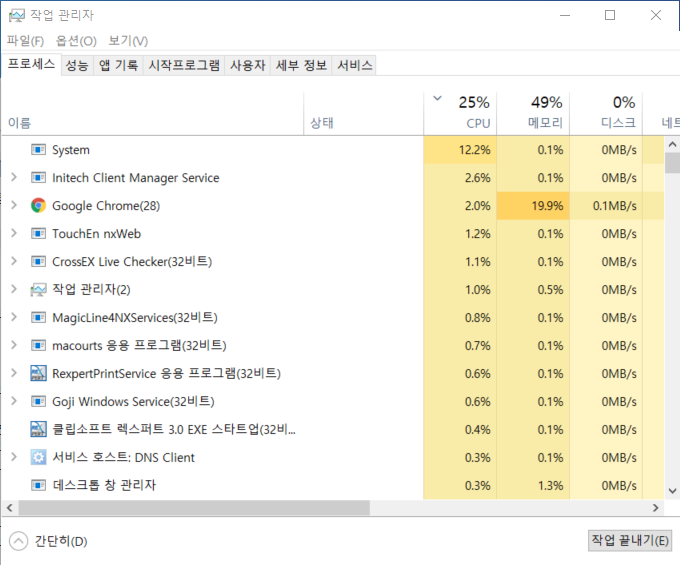Sort by the 상태 column header
Image resolution: width=680 pixels, height=565 pixels.
(363, 114)
